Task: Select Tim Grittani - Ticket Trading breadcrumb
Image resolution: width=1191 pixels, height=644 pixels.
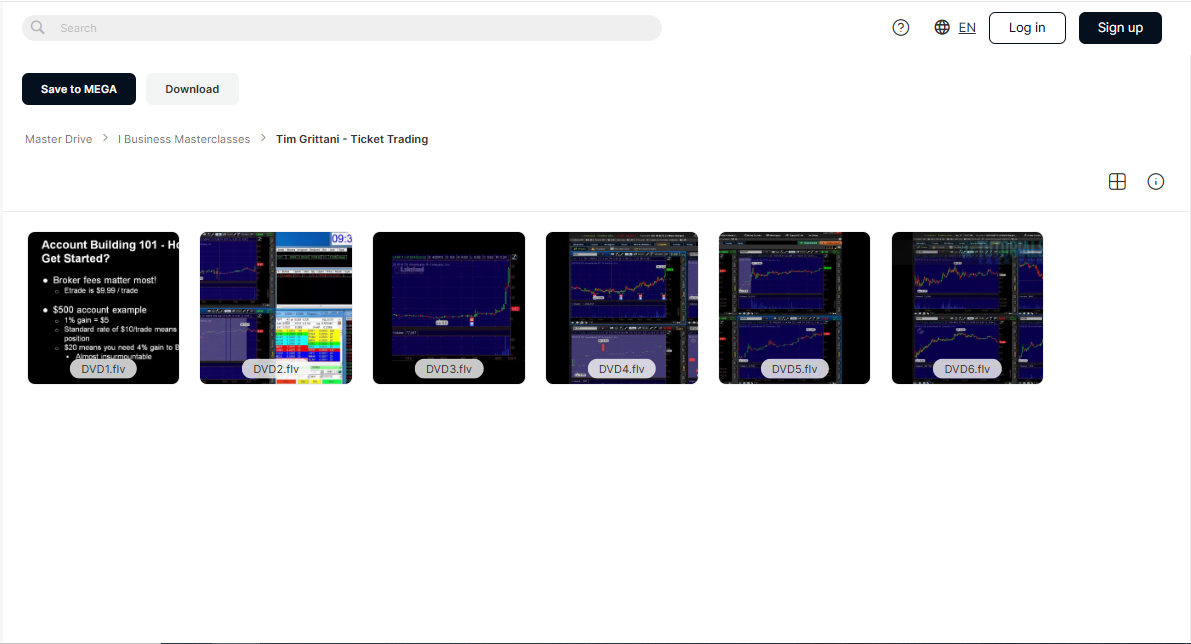Action: (x=352, y=139)
